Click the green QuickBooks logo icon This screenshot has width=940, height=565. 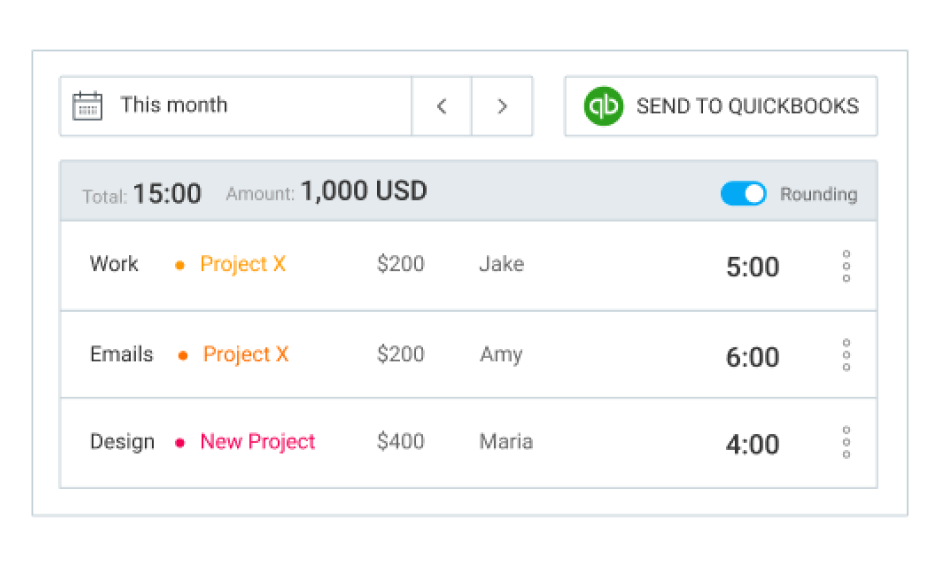click(604, 106)
